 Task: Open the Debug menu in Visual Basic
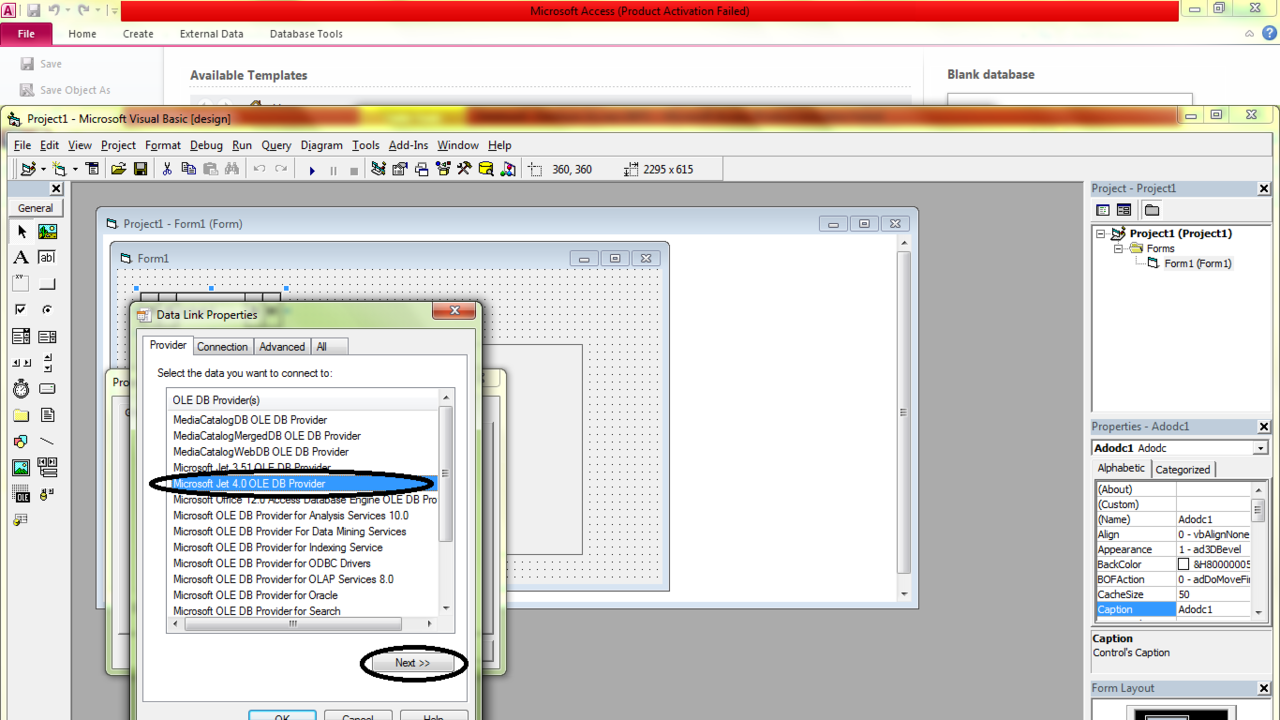click(x=206, y=145)
